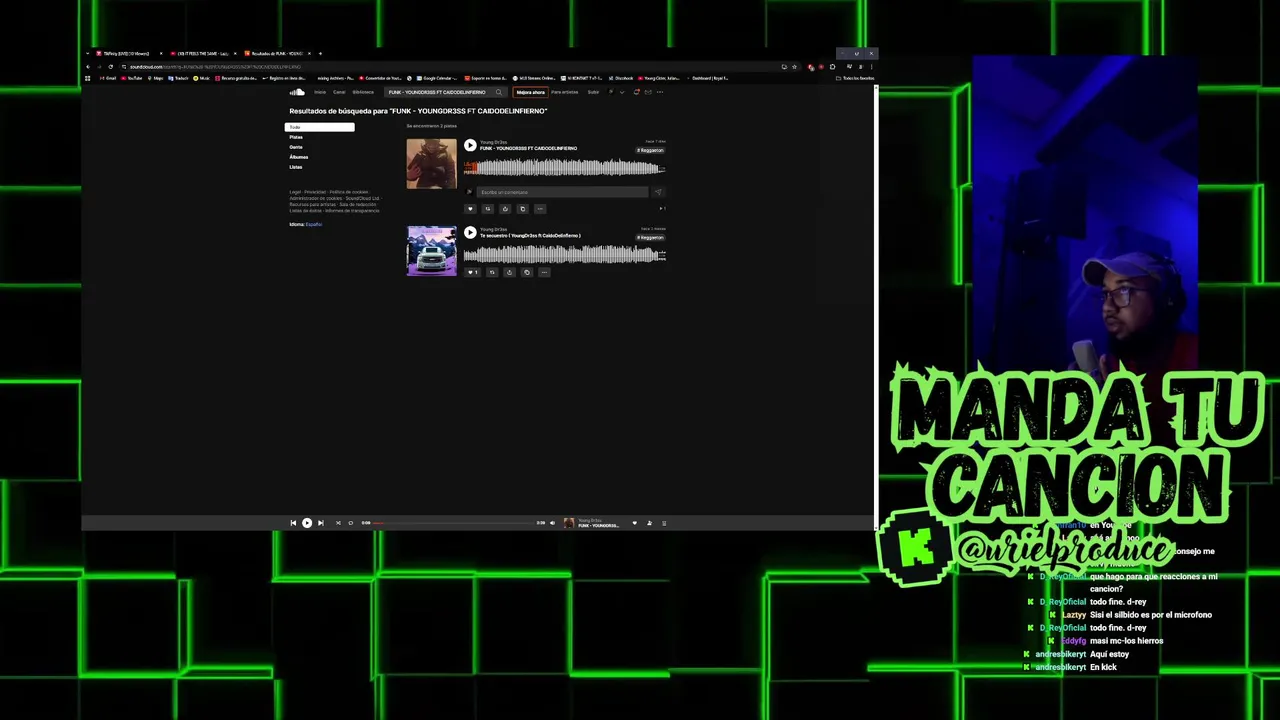
Task: Skip to next track in player
Action: point(320,523)
